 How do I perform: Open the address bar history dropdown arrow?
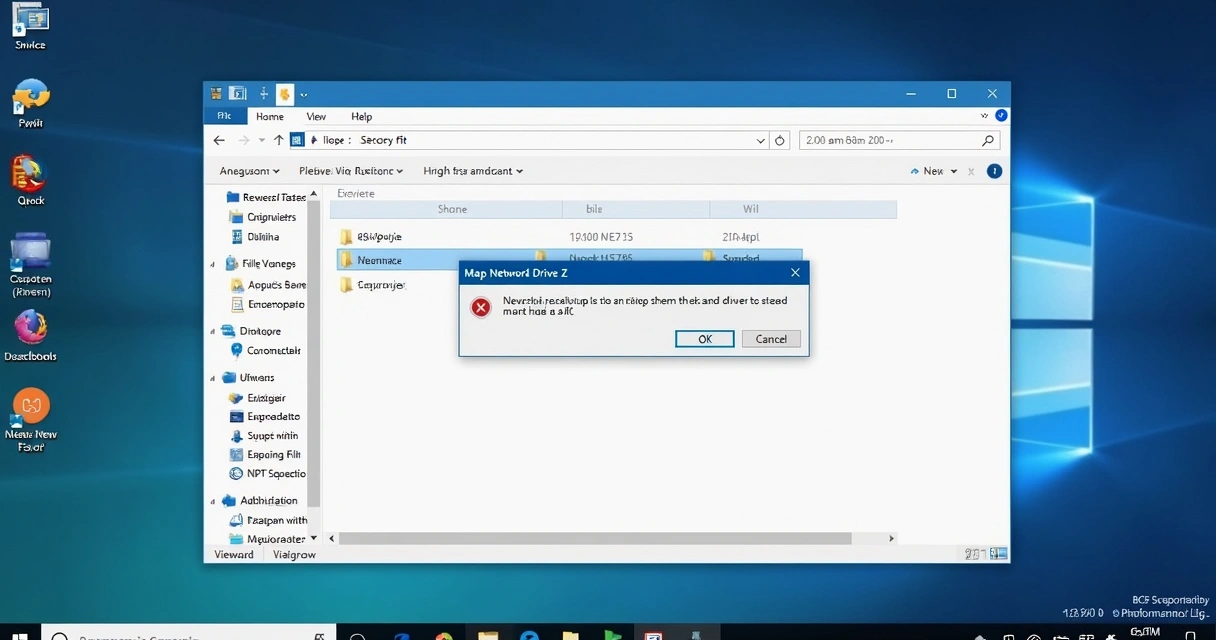tap(761, 141)
